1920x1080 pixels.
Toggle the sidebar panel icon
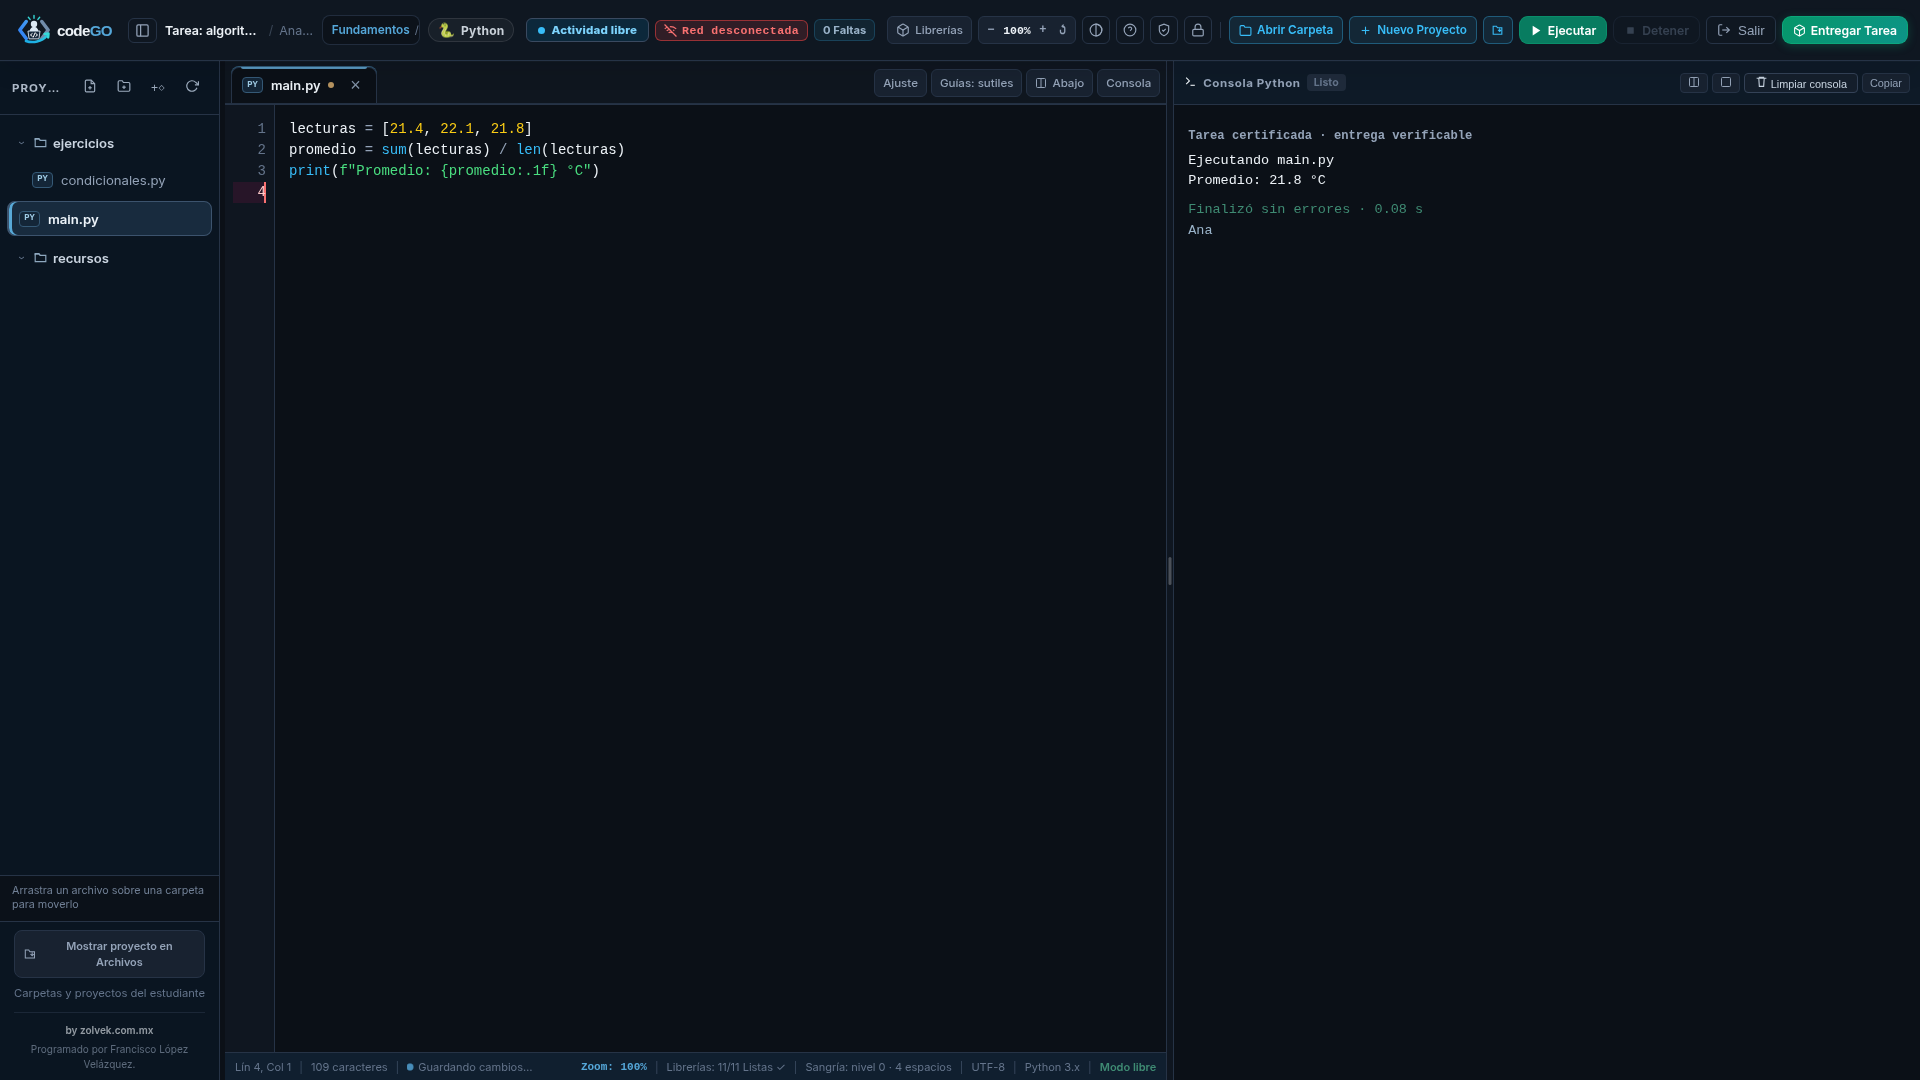142,30
